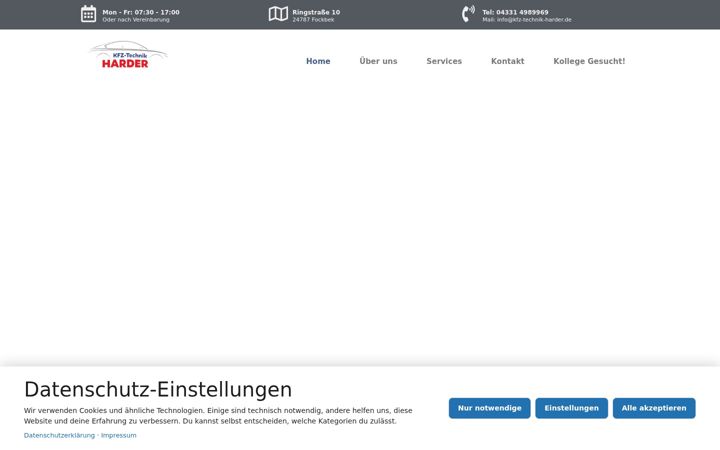The height and width of the screenshot is (450, 720).
Task: Accept only necessary cookies with Nur notwendige
Action: (x=489, y=408)
